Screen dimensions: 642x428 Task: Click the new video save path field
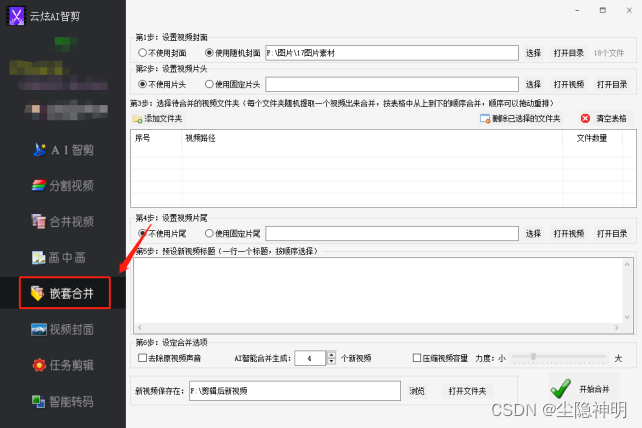[295, 391]
